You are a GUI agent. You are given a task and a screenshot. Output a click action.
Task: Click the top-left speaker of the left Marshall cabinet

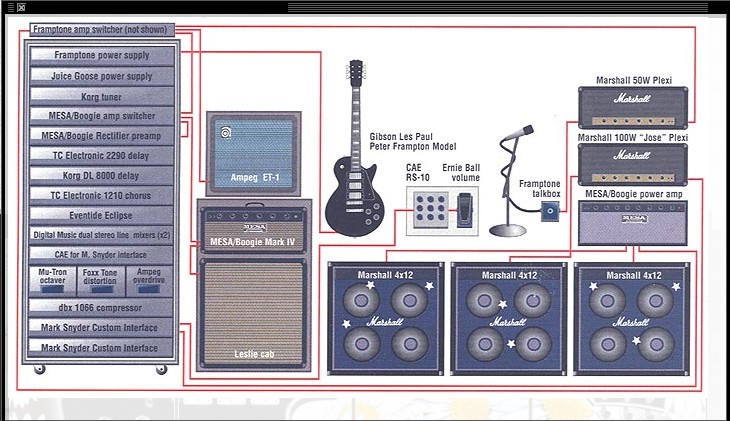[361, 300]
